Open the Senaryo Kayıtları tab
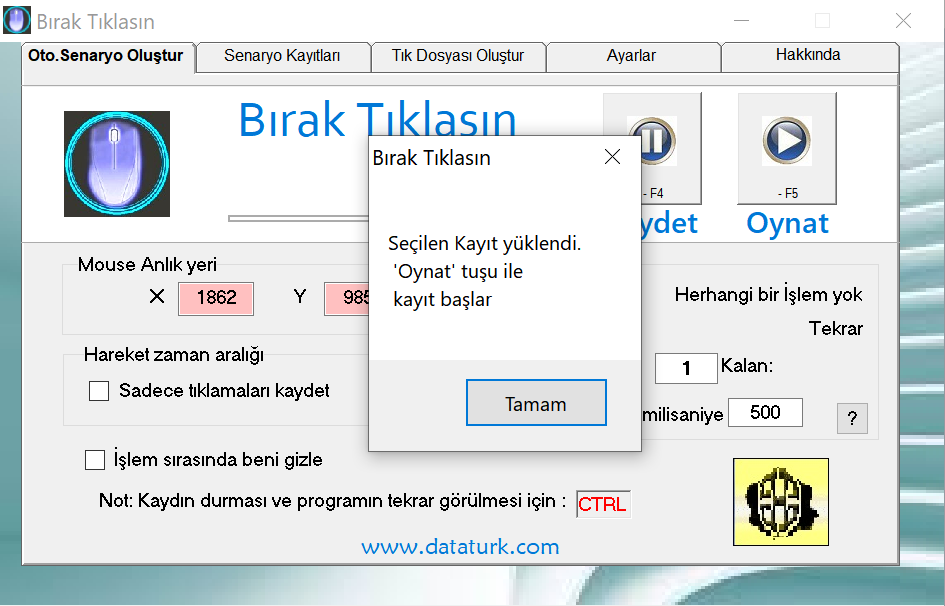 pyautogui.click(x=282, y=56)
